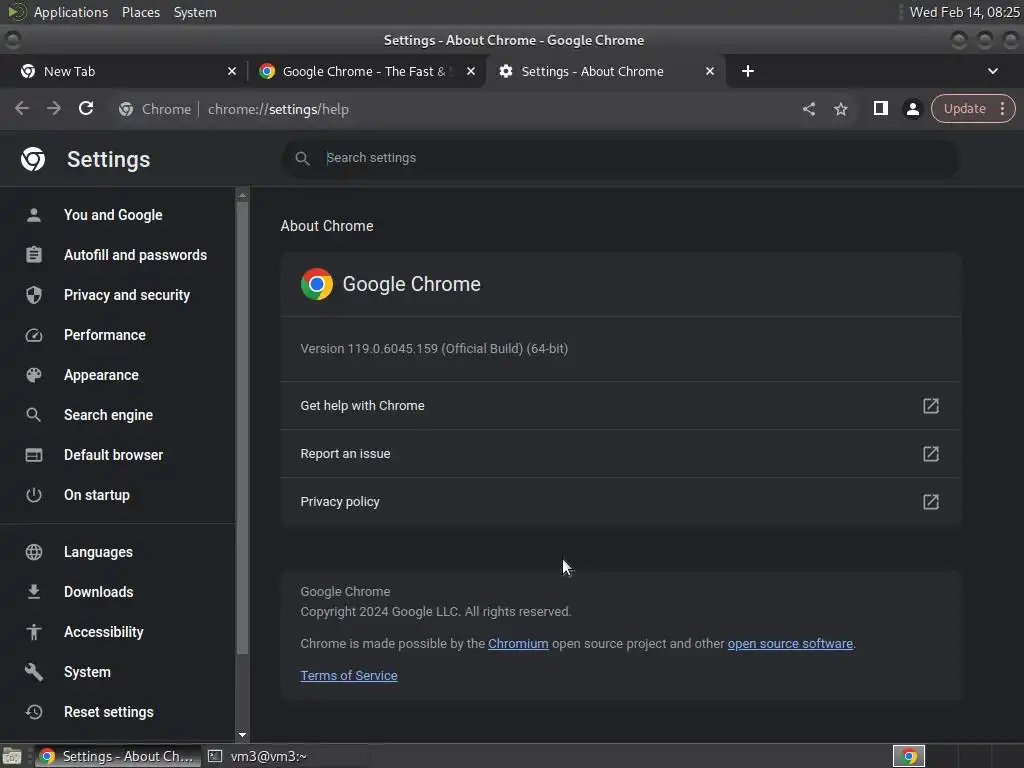
Task: Click the shield icon for Privacy
Action: tap(34, 295)
